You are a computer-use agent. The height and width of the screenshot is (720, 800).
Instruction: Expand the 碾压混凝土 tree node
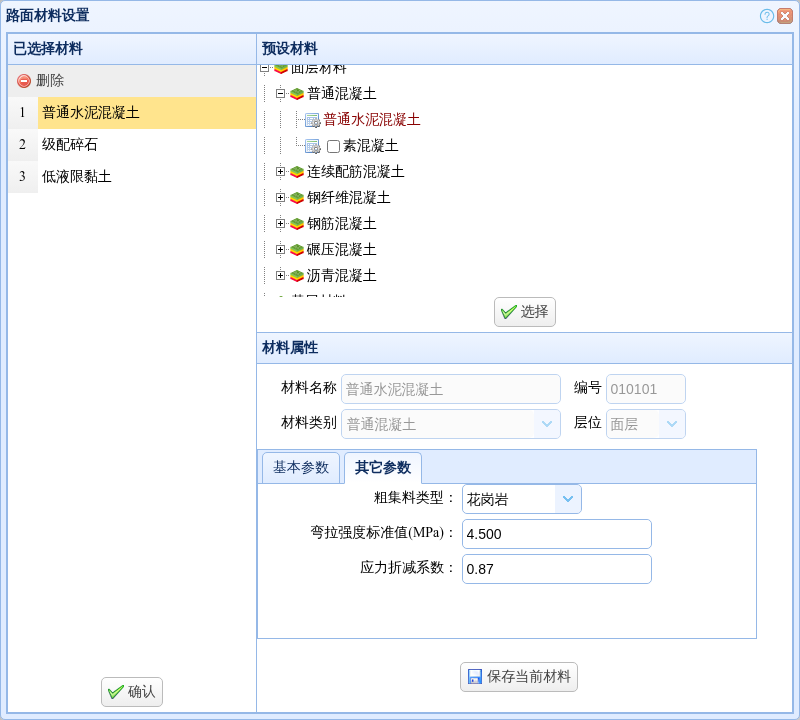click(x=280, y=250)
